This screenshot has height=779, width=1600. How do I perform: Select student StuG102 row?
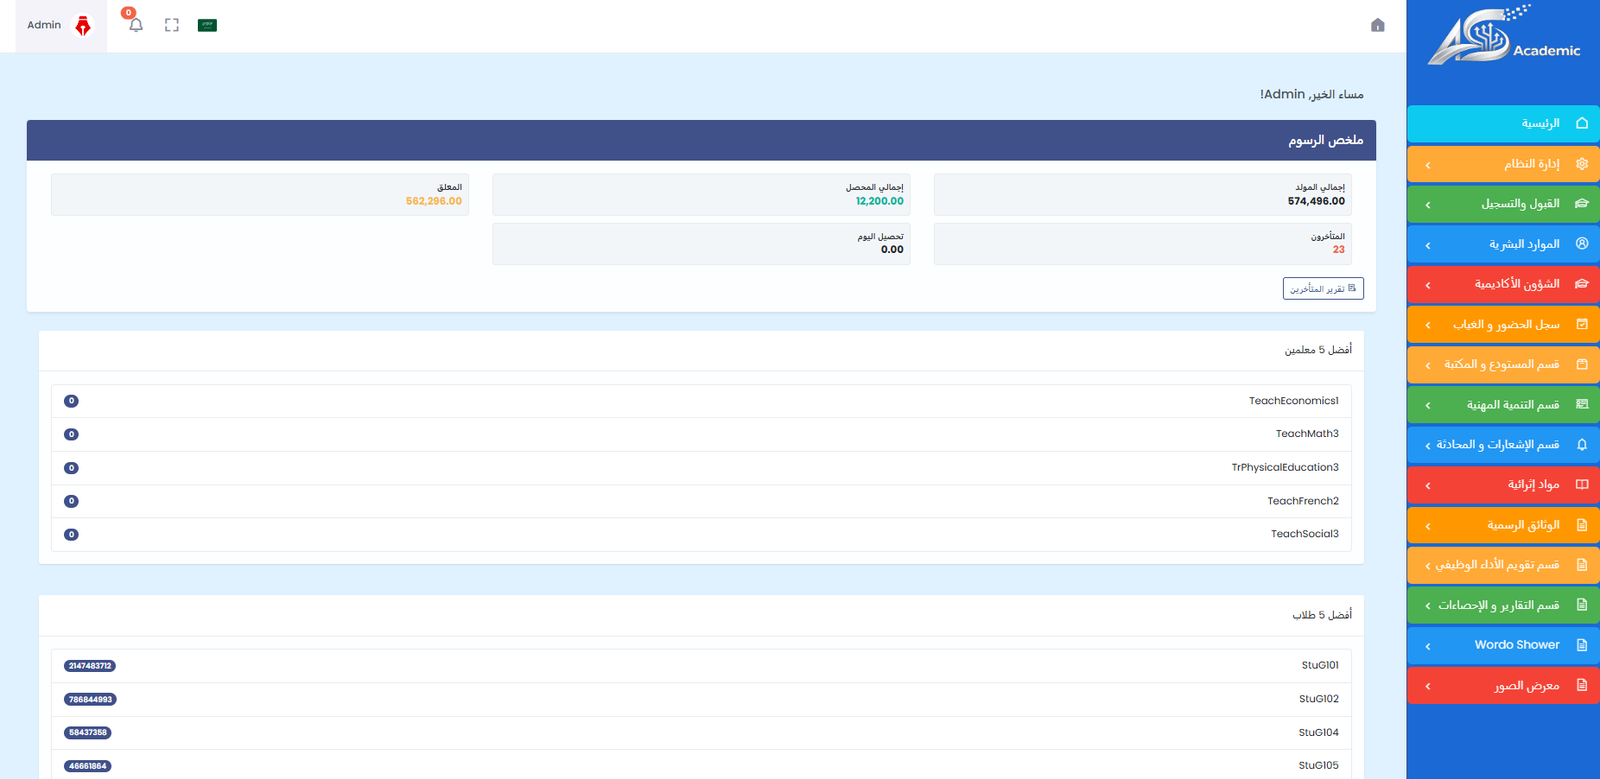pos(701,699)
